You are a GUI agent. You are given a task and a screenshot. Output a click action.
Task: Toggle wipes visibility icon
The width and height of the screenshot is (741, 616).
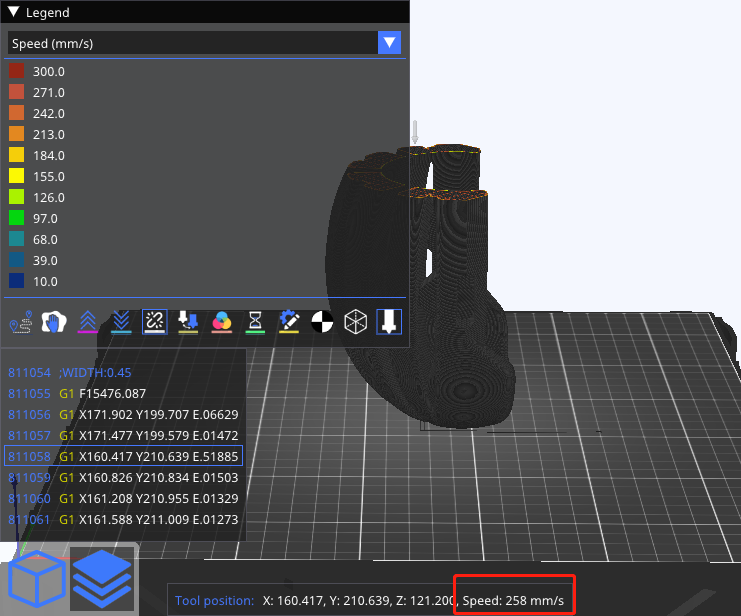pos(53,321)
